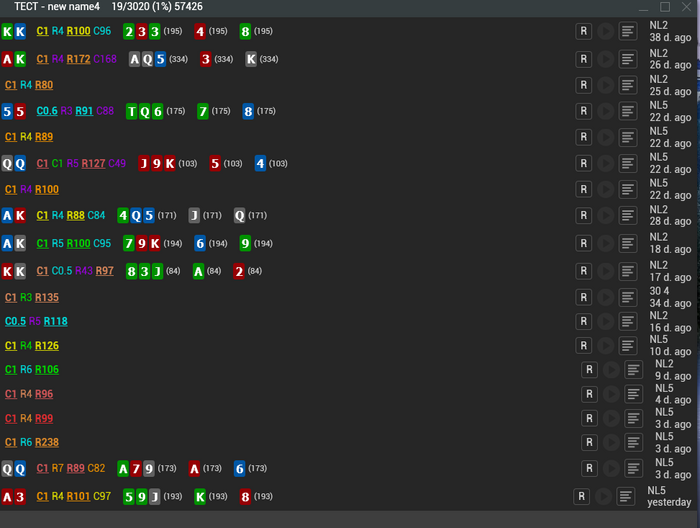This screenshot has height=528, width=700.
Task: Click the A3 hole cards
Action: tap(13, 496)
